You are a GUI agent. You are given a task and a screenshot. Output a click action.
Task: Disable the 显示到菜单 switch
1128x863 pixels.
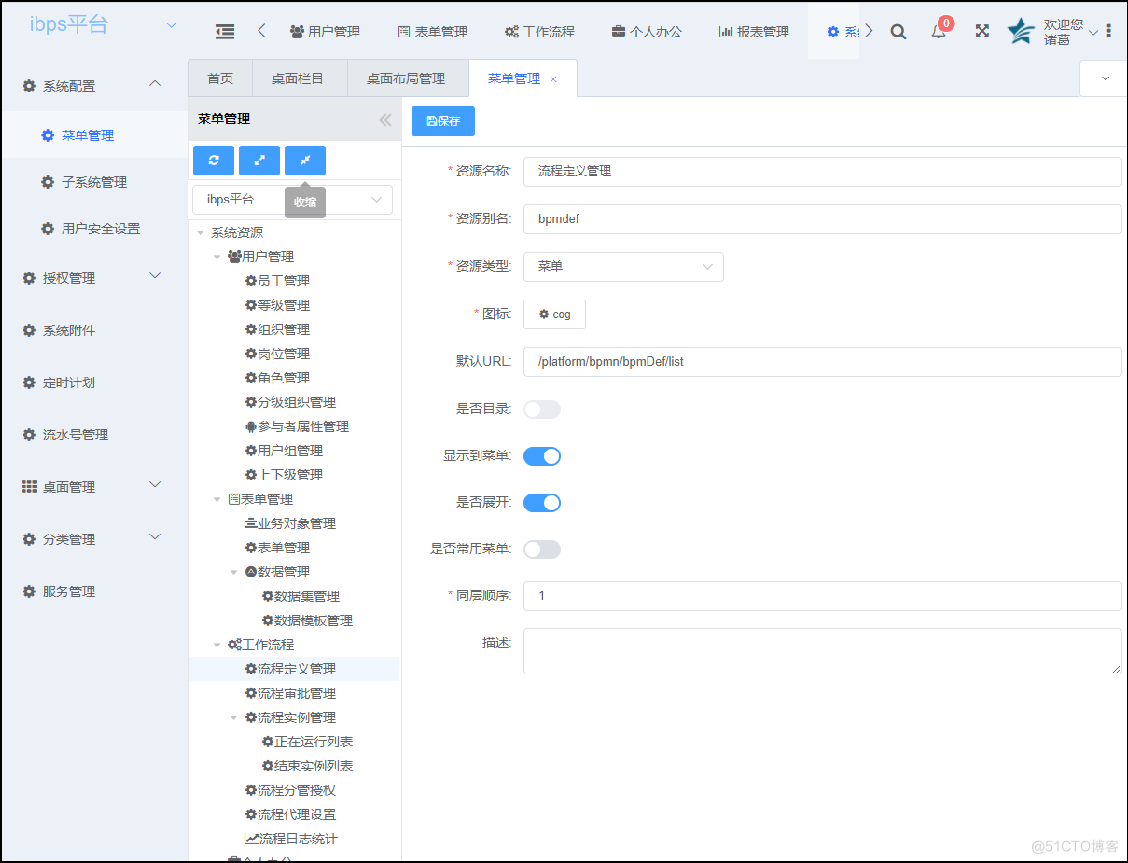(542, 456)
